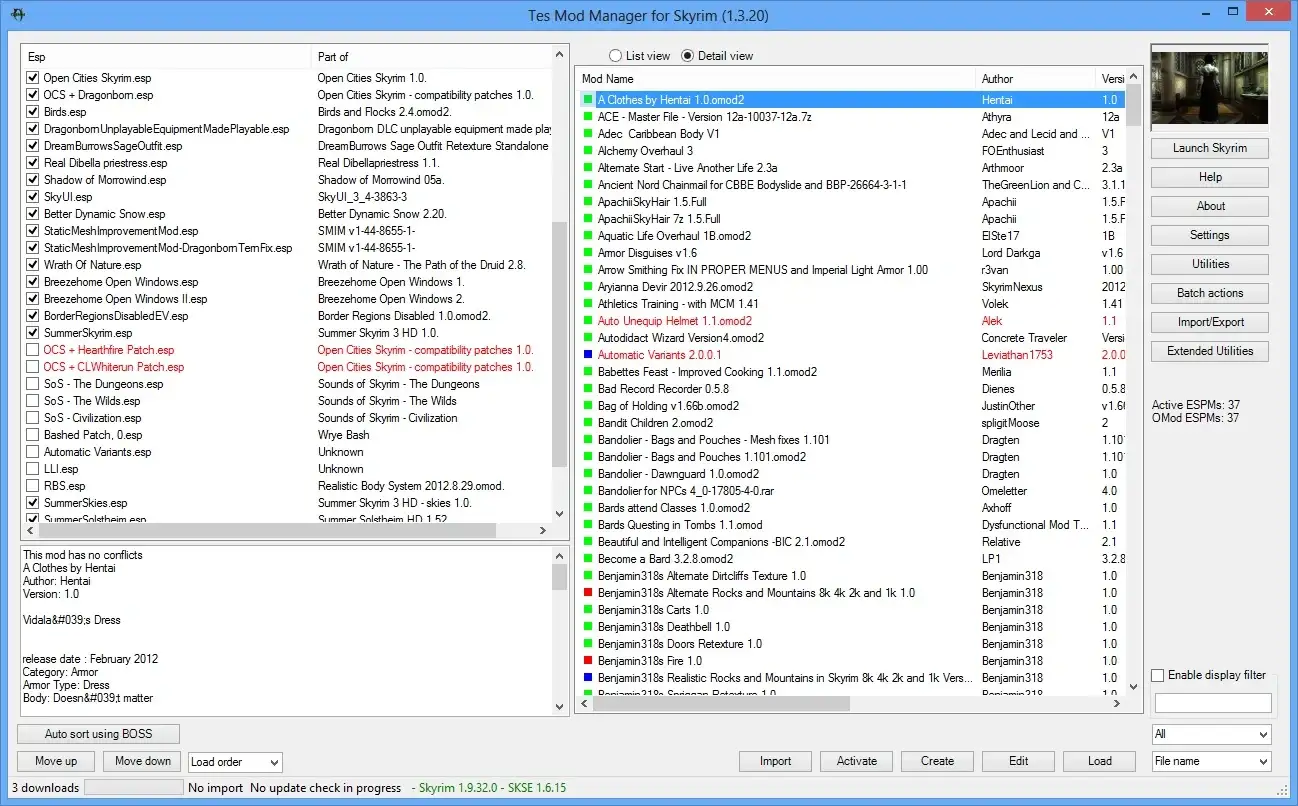
Task: Click the Skyrim screenshot thumbnail
Action: coord(1209,87)
